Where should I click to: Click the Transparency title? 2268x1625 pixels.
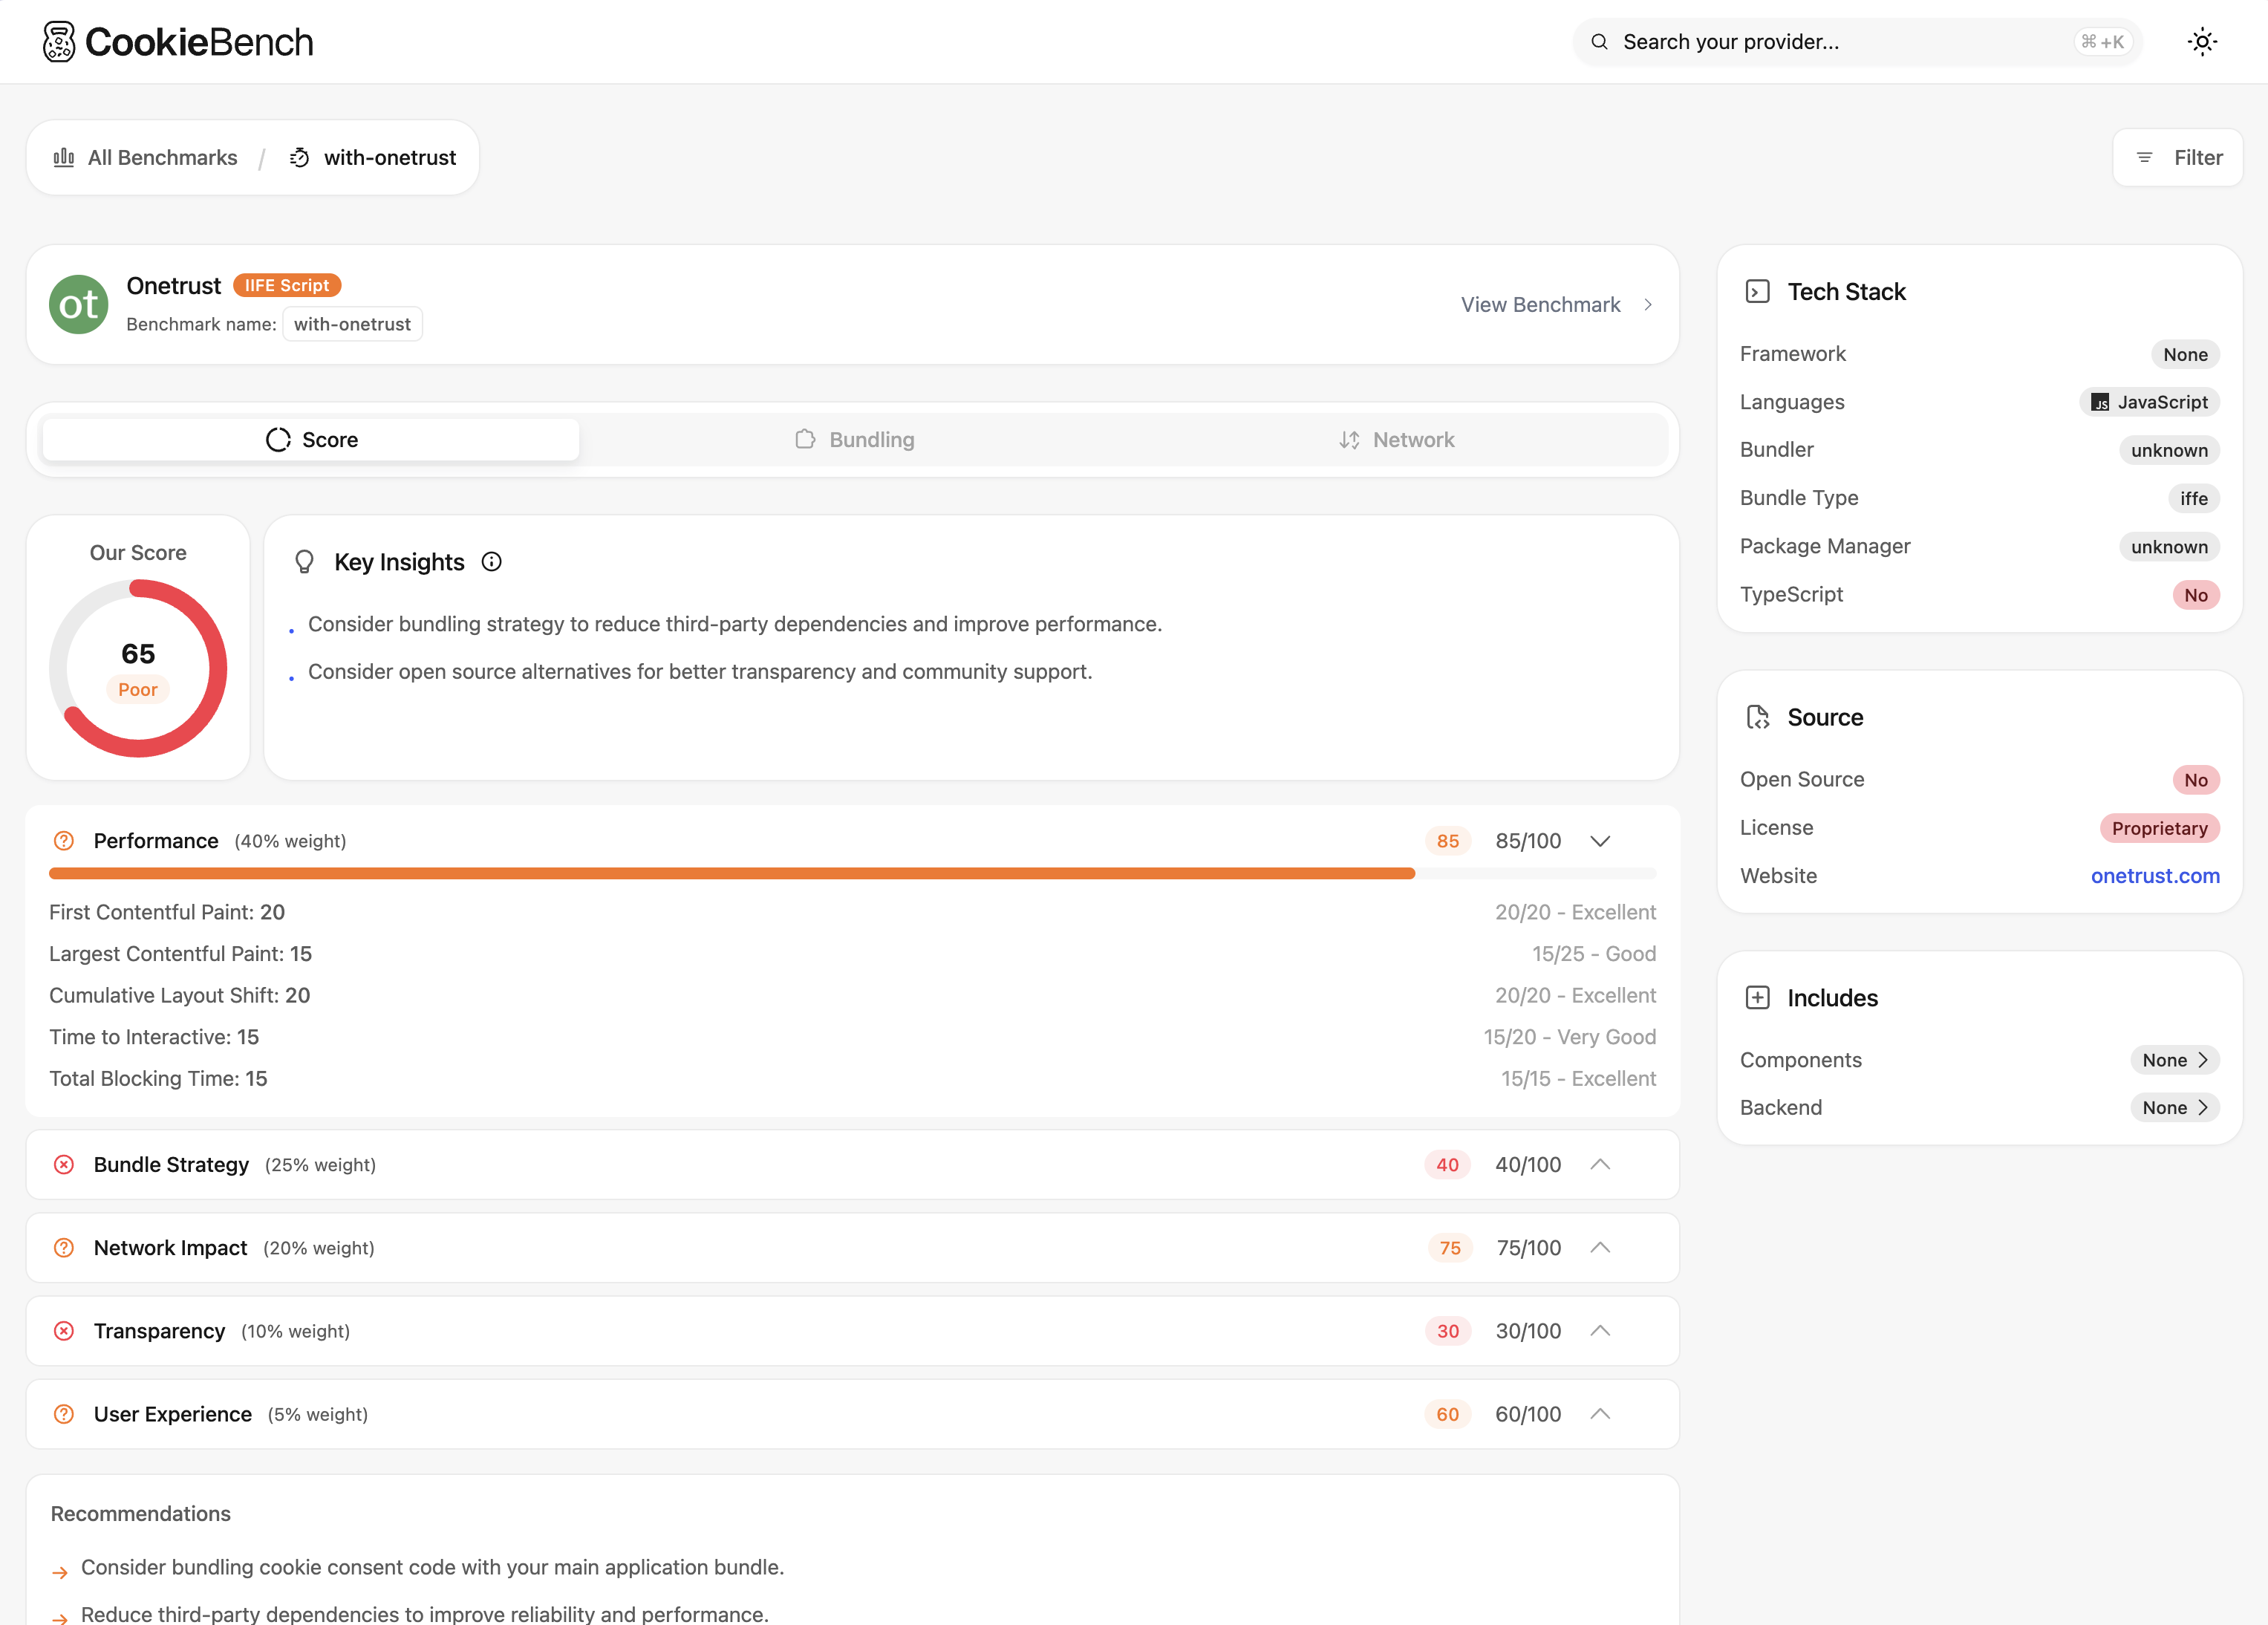[159, 1331]
